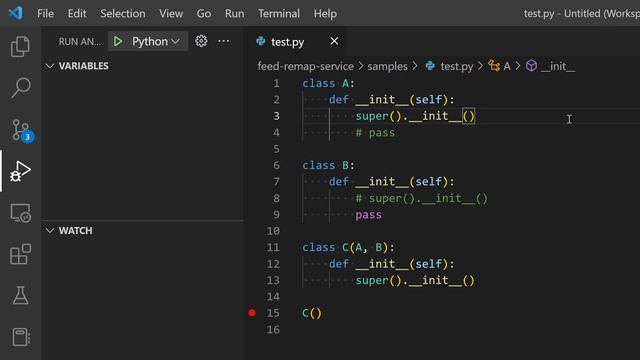Click line number 1 in gutter
640x360 pixels.
pyautogui.click(x=276, y=83)
